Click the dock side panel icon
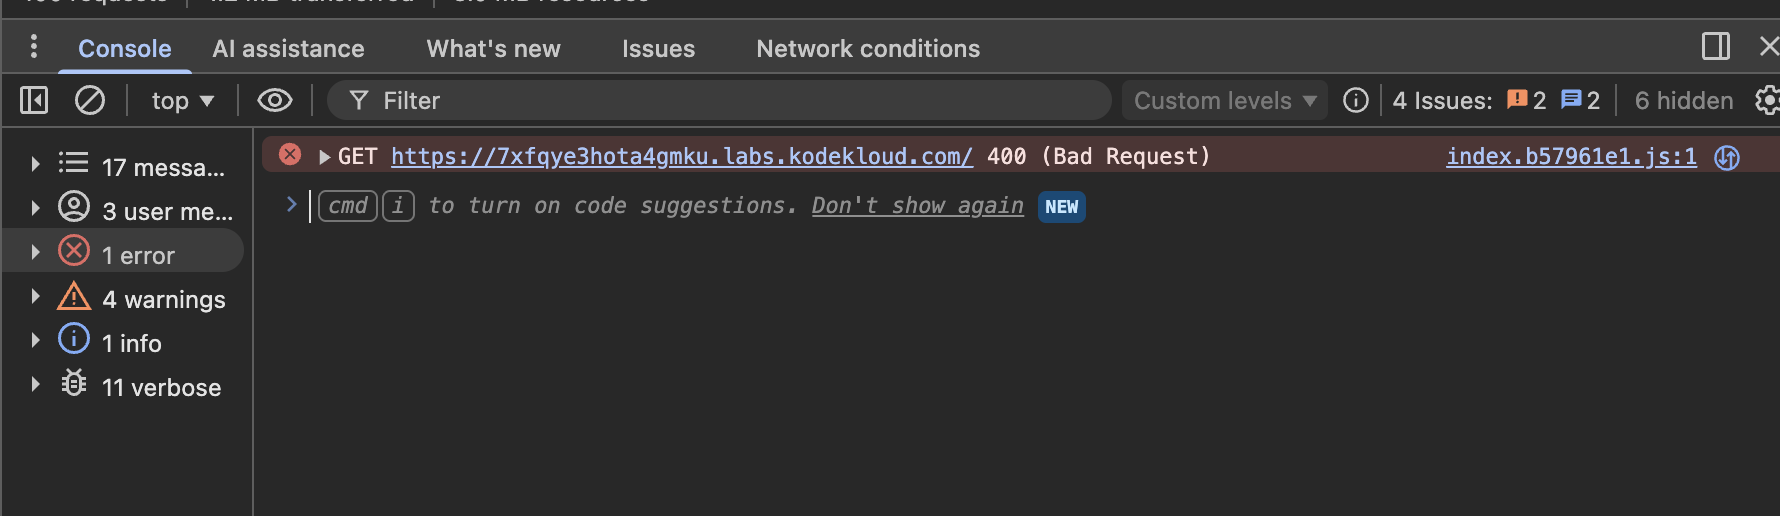 click(x=1715, y=47)
